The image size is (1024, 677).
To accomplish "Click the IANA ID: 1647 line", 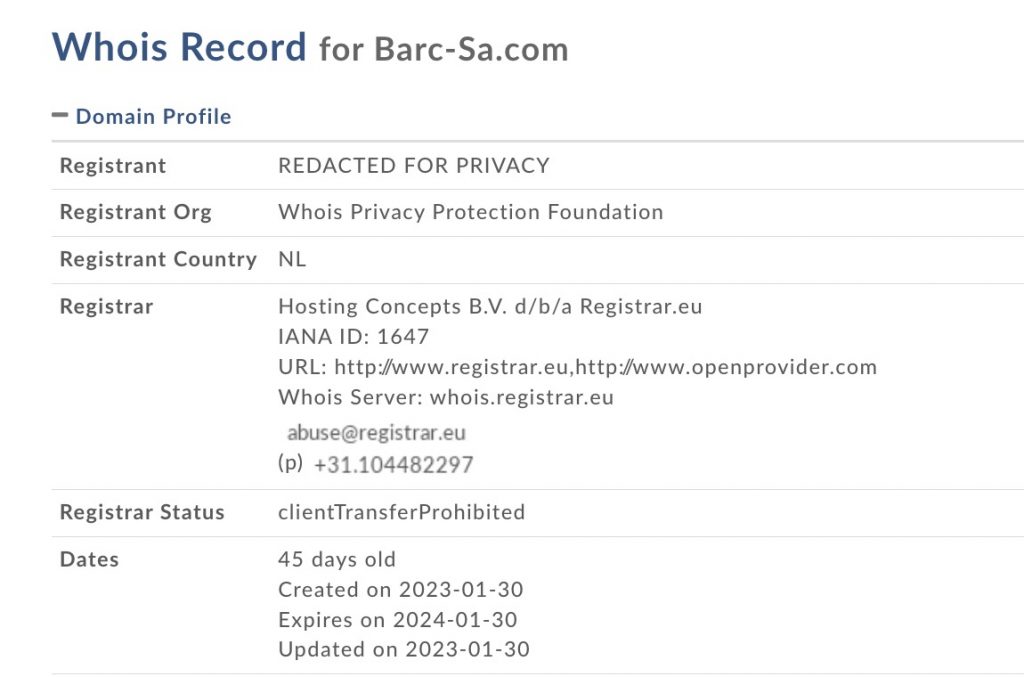I will [x=353, y=337].
